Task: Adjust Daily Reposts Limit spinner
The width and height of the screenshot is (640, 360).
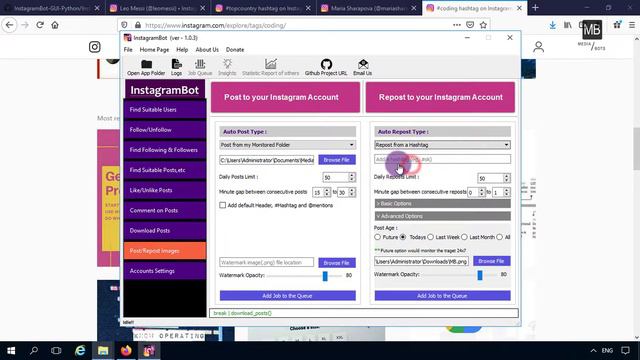Action: [x=494, y=178]
